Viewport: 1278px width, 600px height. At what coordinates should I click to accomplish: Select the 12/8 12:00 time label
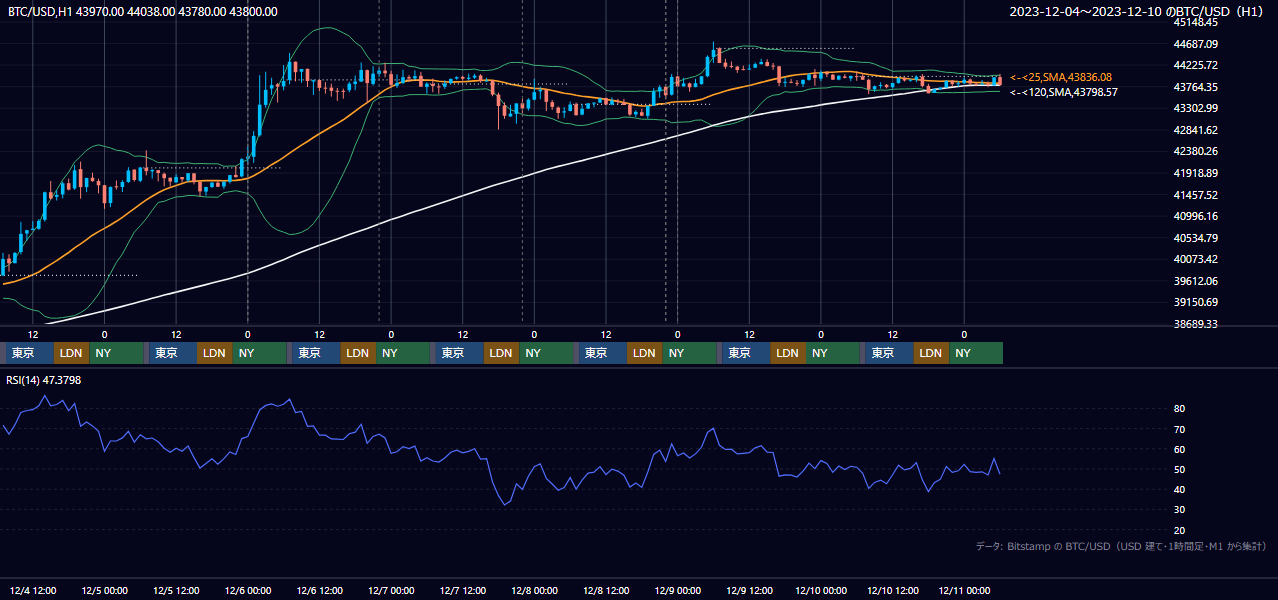606,591
